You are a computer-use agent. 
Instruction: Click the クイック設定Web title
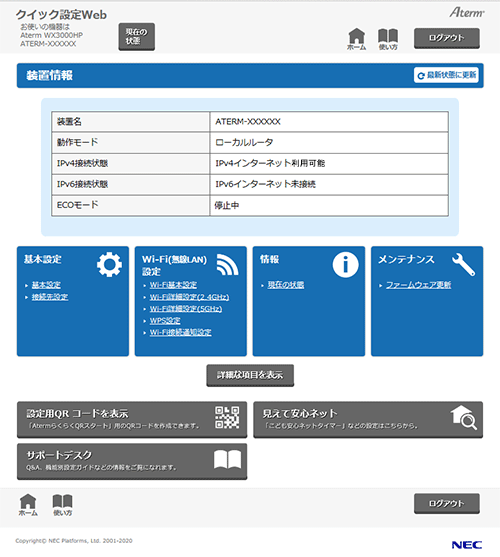[x=61, y=15]
